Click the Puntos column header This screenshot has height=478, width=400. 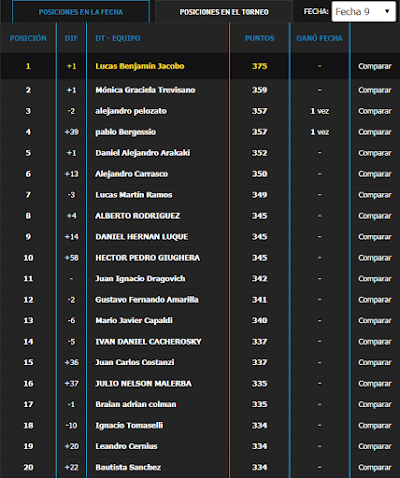[x=259, y=38]
